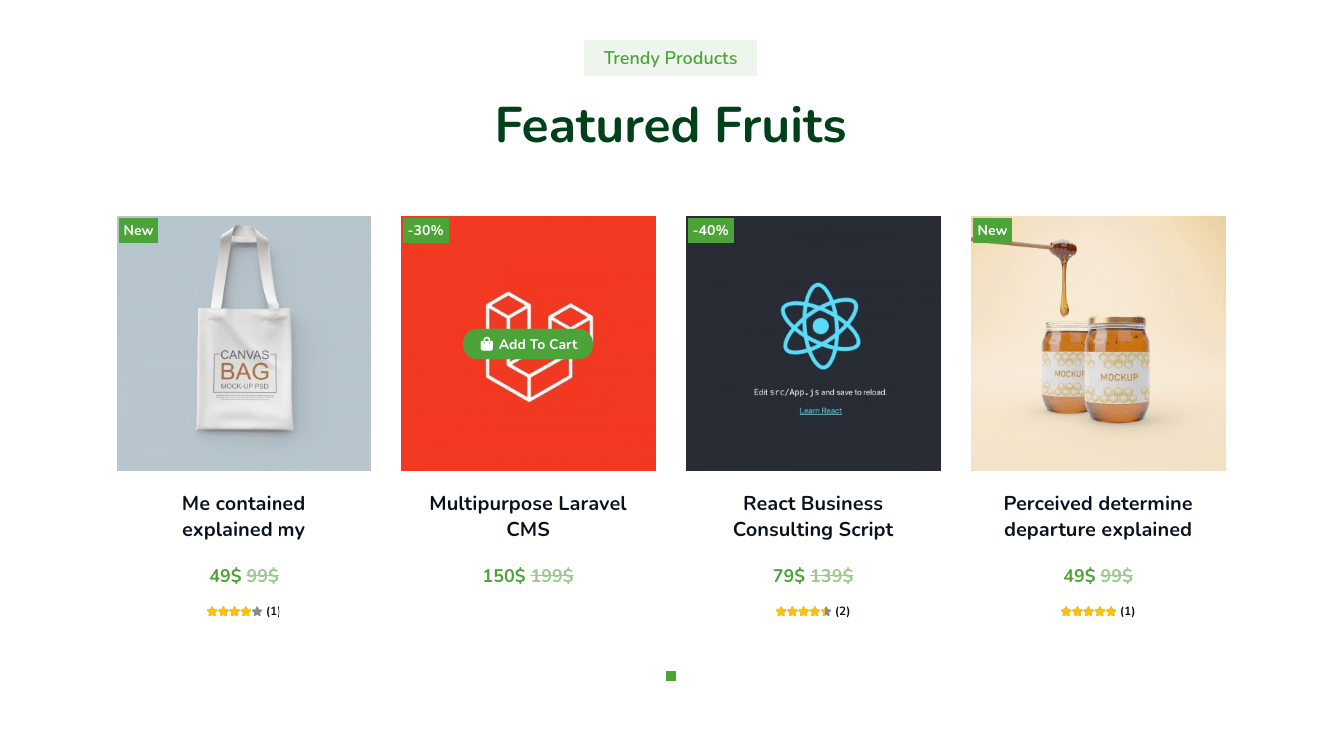Click the New badge on honey jars
Image resolution: width=1335 pixels, height=737 pixels.
[992, 230]
